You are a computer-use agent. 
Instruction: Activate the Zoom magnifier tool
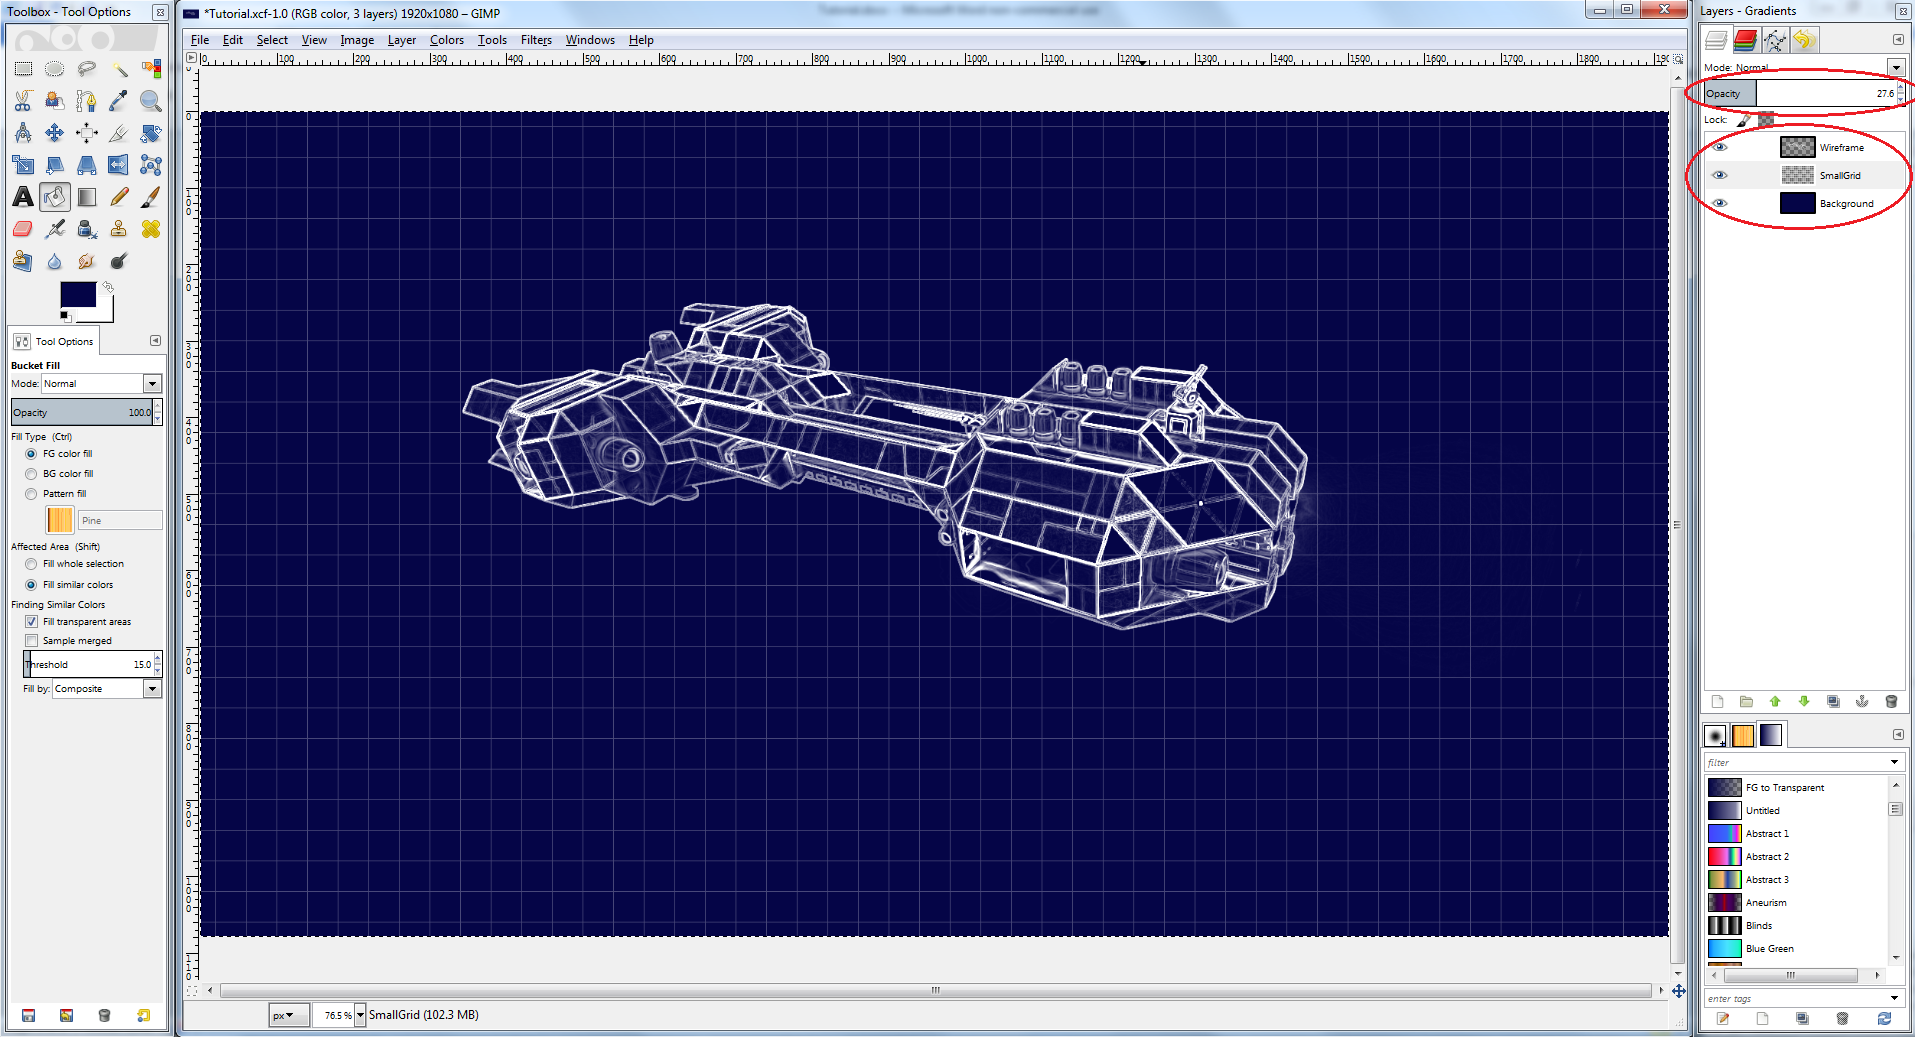(x=151, y=101)
